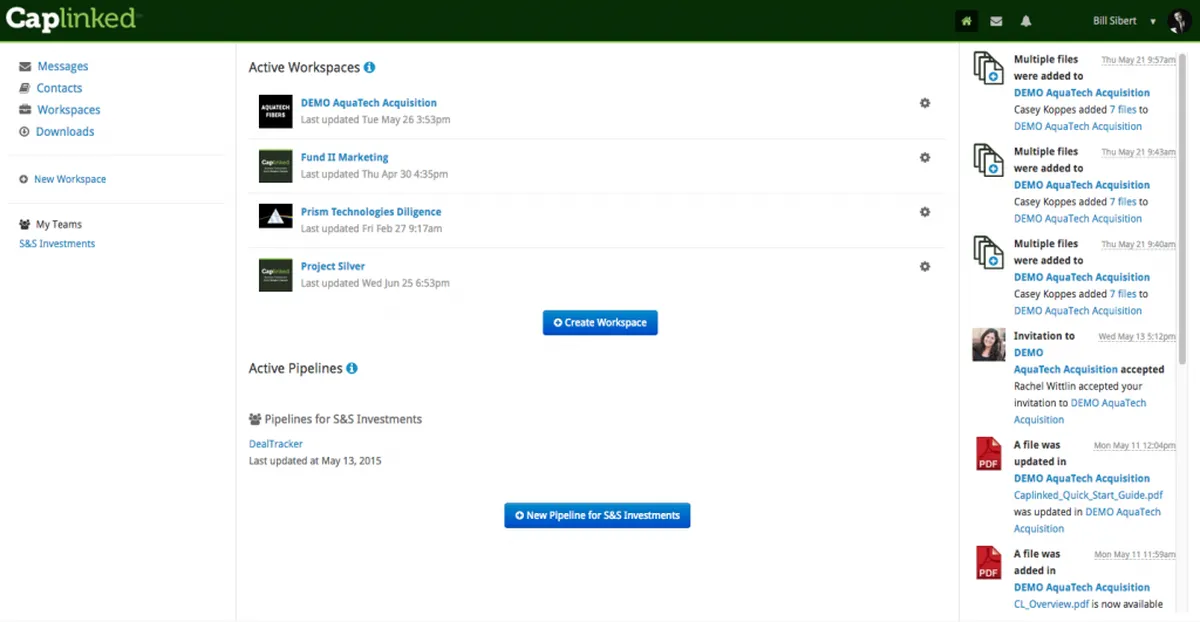The image size is (1200, 622).
Task: Click the Fund II Marketing thumbnail
Action: point(275,166)
